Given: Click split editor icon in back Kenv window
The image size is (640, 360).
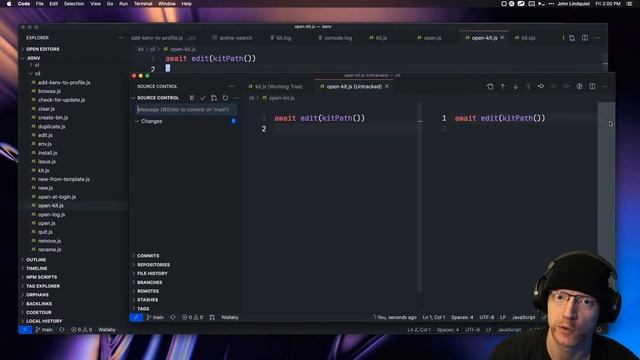Looking at the screenshot, I should pyautogui.click(x=585, y=38).
